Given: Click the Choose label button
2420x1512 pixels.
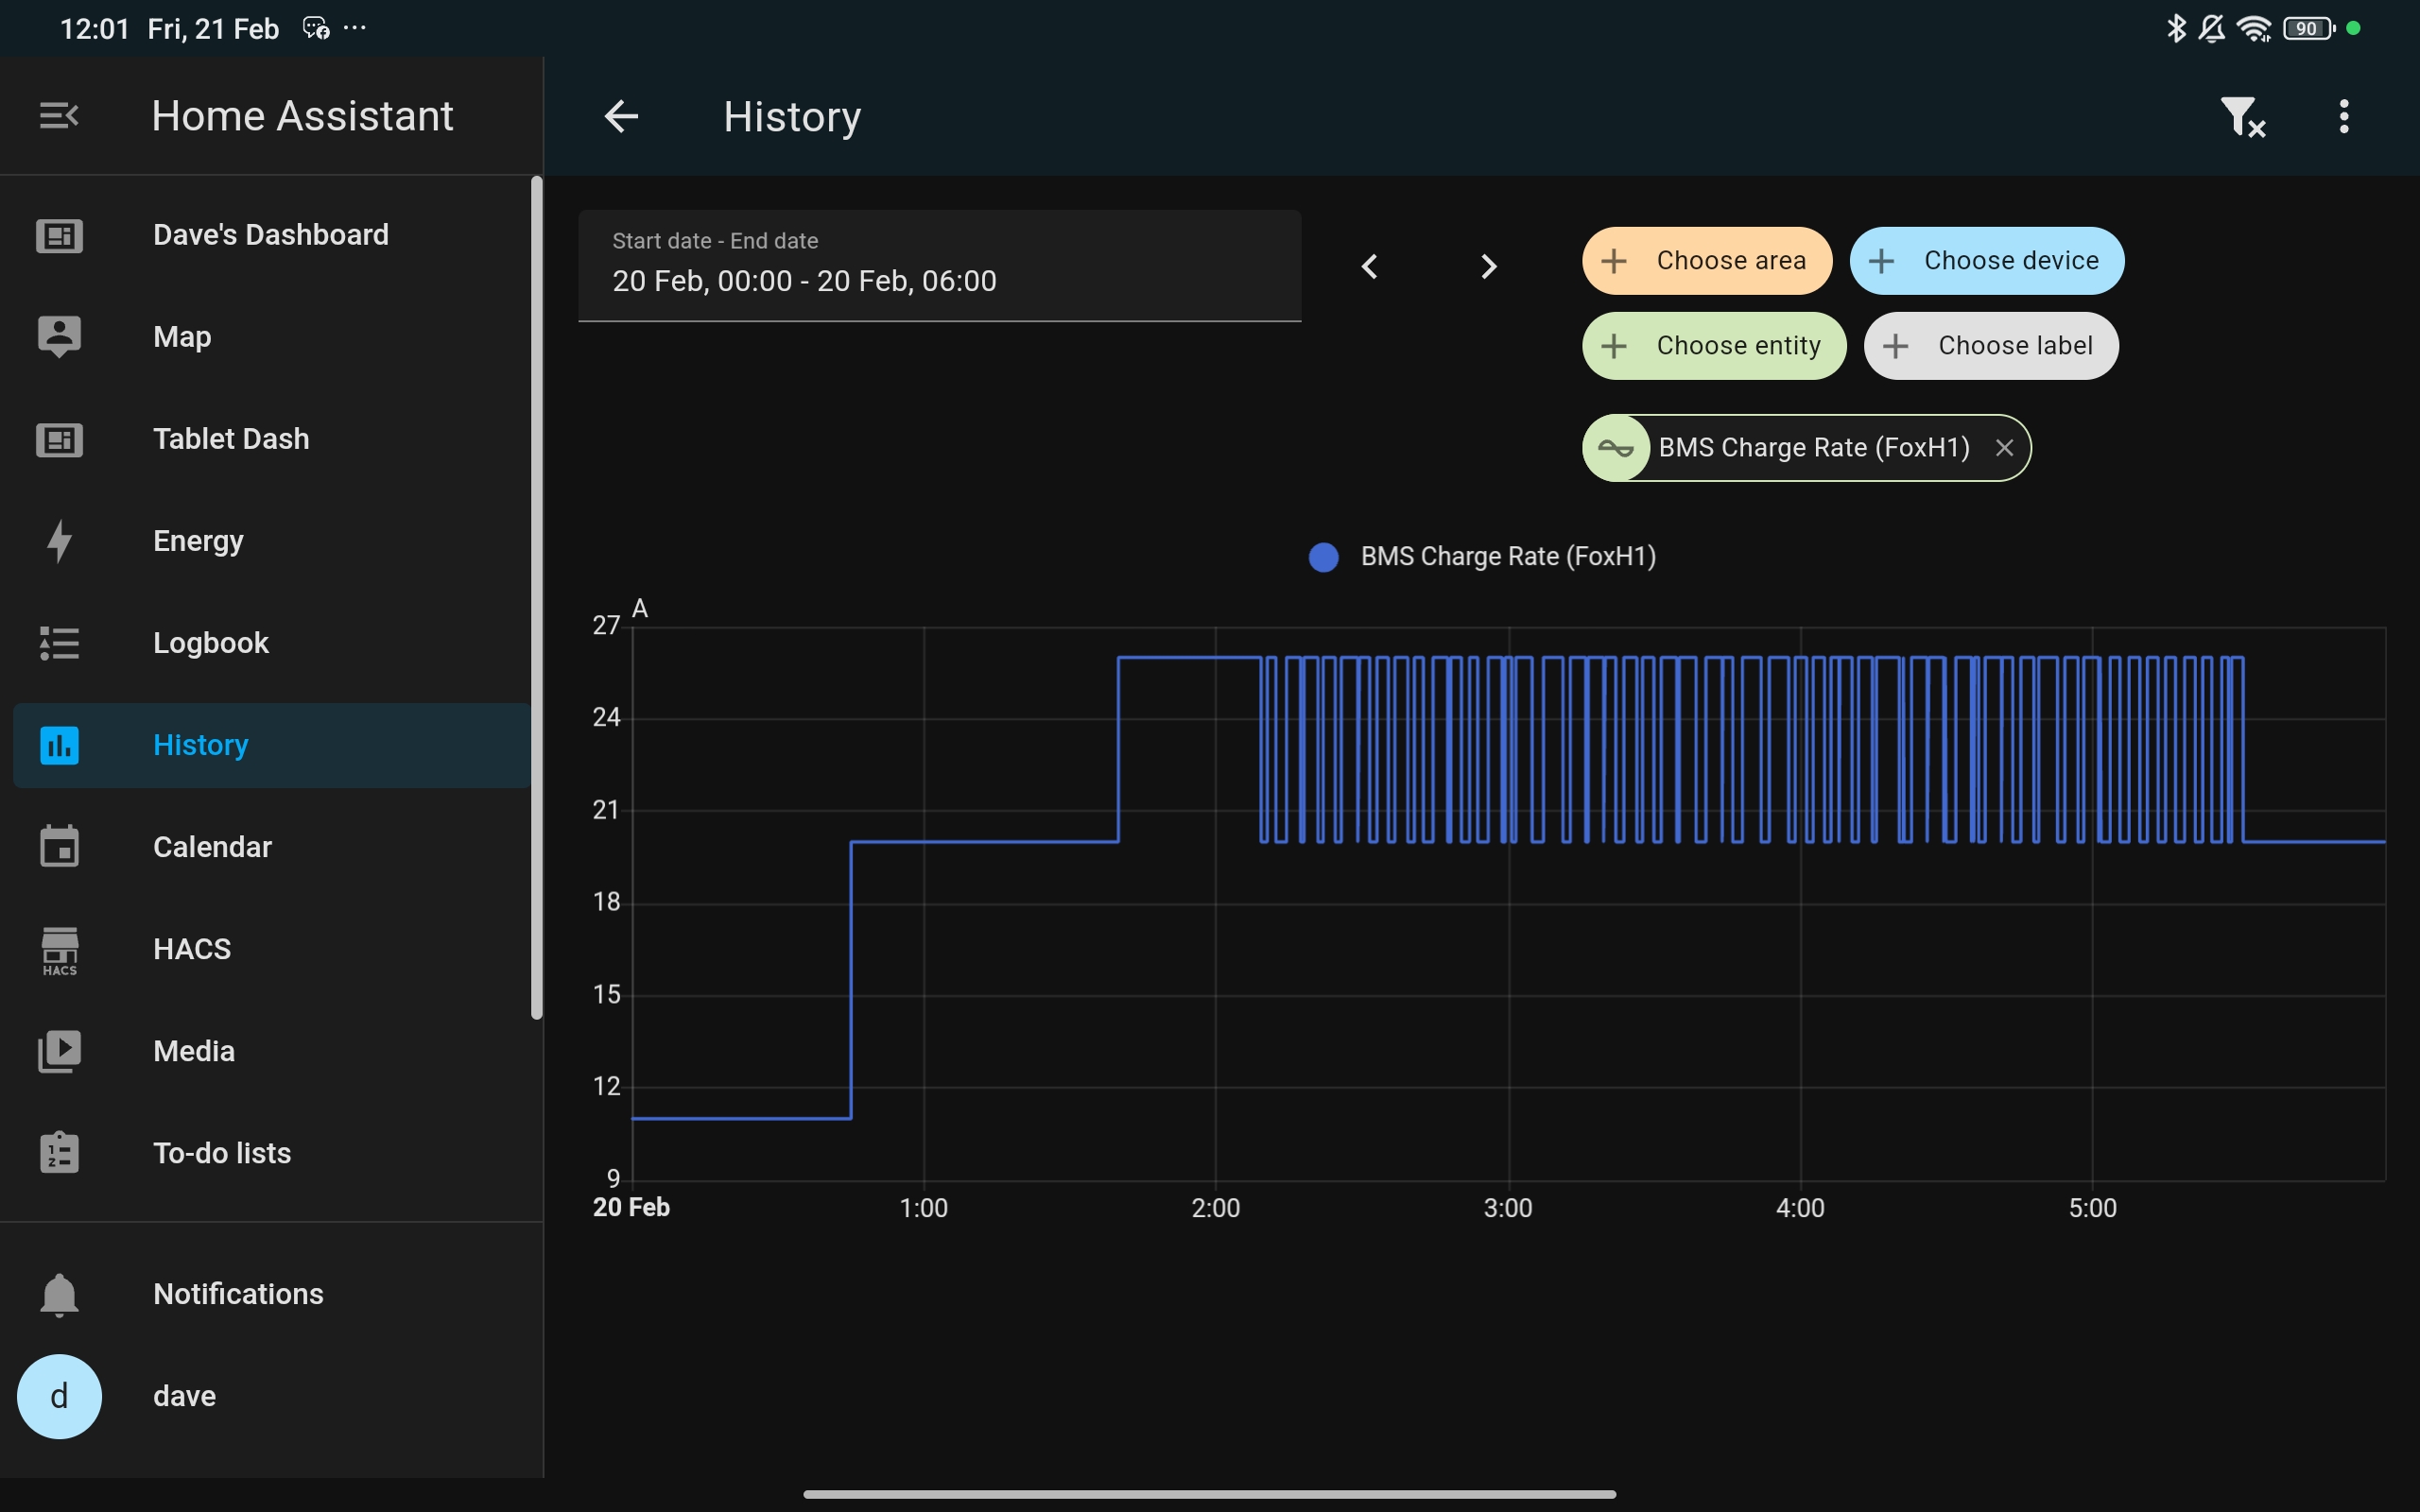Looking at the screenshot, I should [1990, 346].
